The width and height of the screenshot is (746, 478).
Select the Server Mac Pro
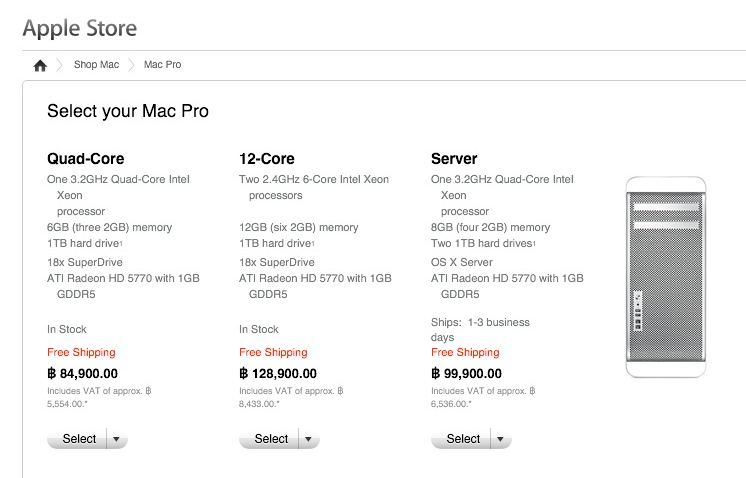461,439
